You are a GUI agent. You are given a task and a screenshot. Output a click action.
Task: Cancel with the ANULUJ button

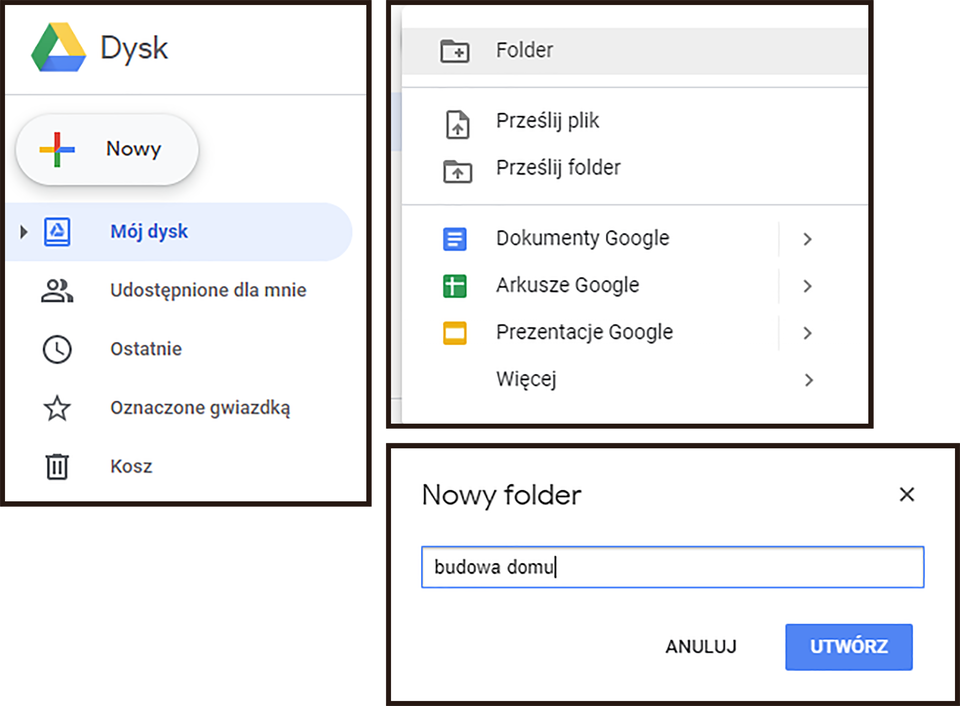click(x=701, y=647)
